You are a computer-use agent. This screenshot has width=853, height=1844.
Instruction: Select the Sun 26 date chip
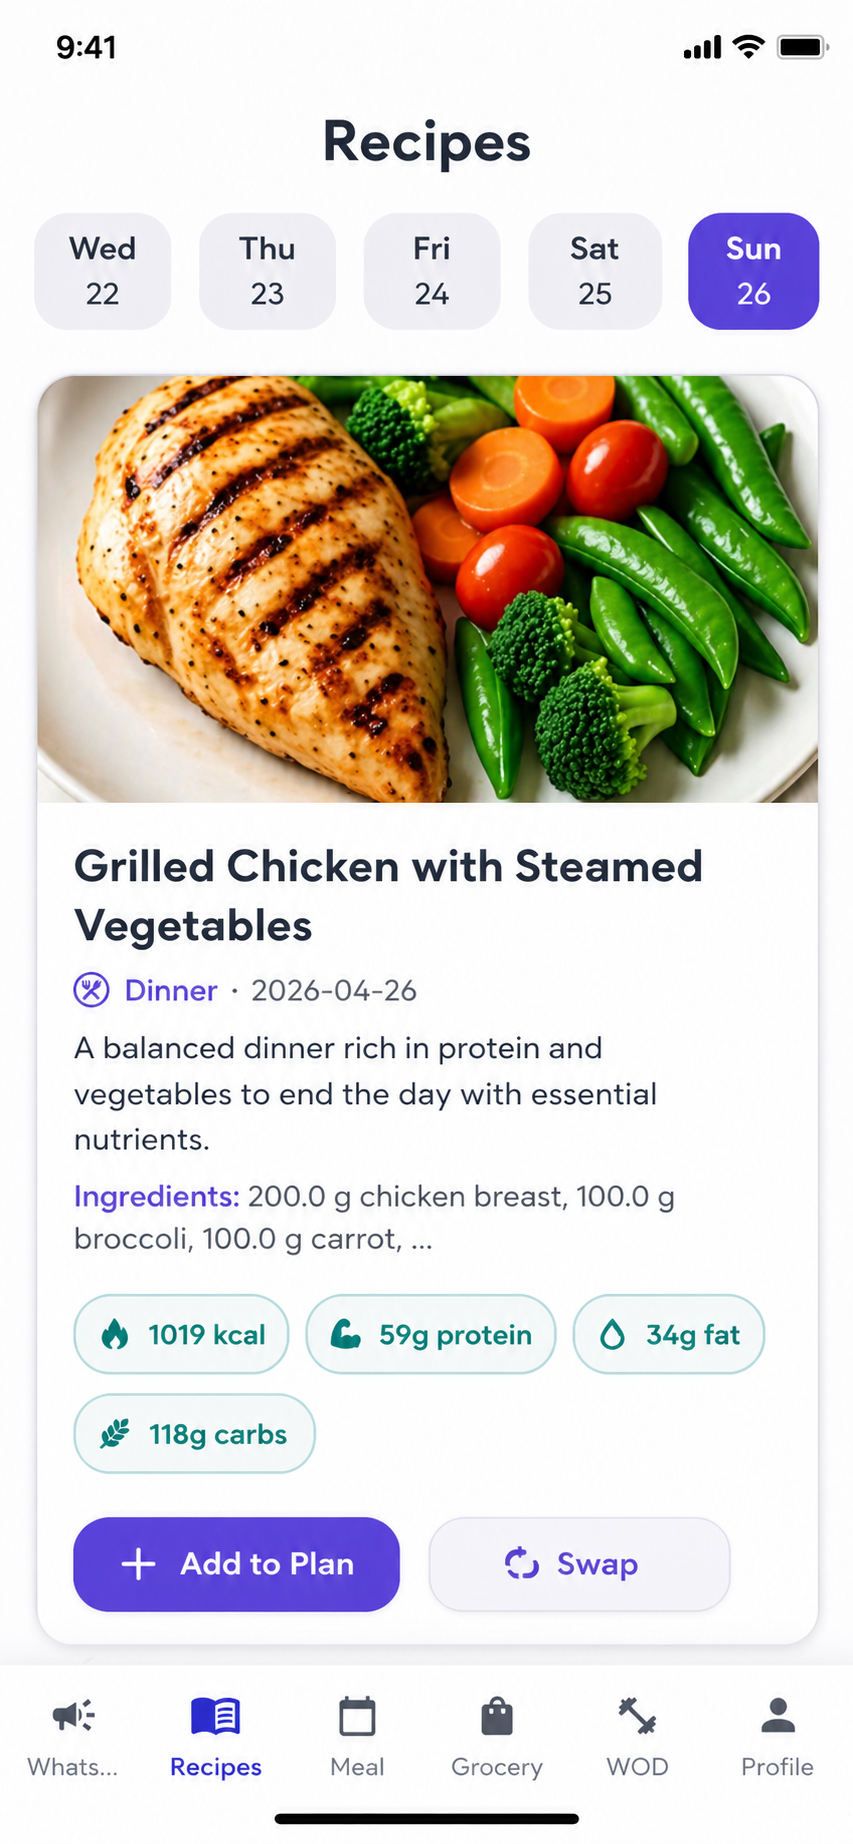pos(753,271)
